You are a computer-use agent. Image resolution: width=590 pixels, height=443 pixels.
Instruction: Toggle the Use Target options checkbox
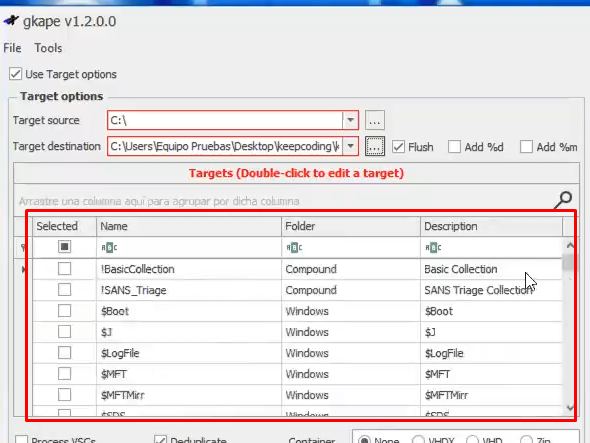(16, 74)
